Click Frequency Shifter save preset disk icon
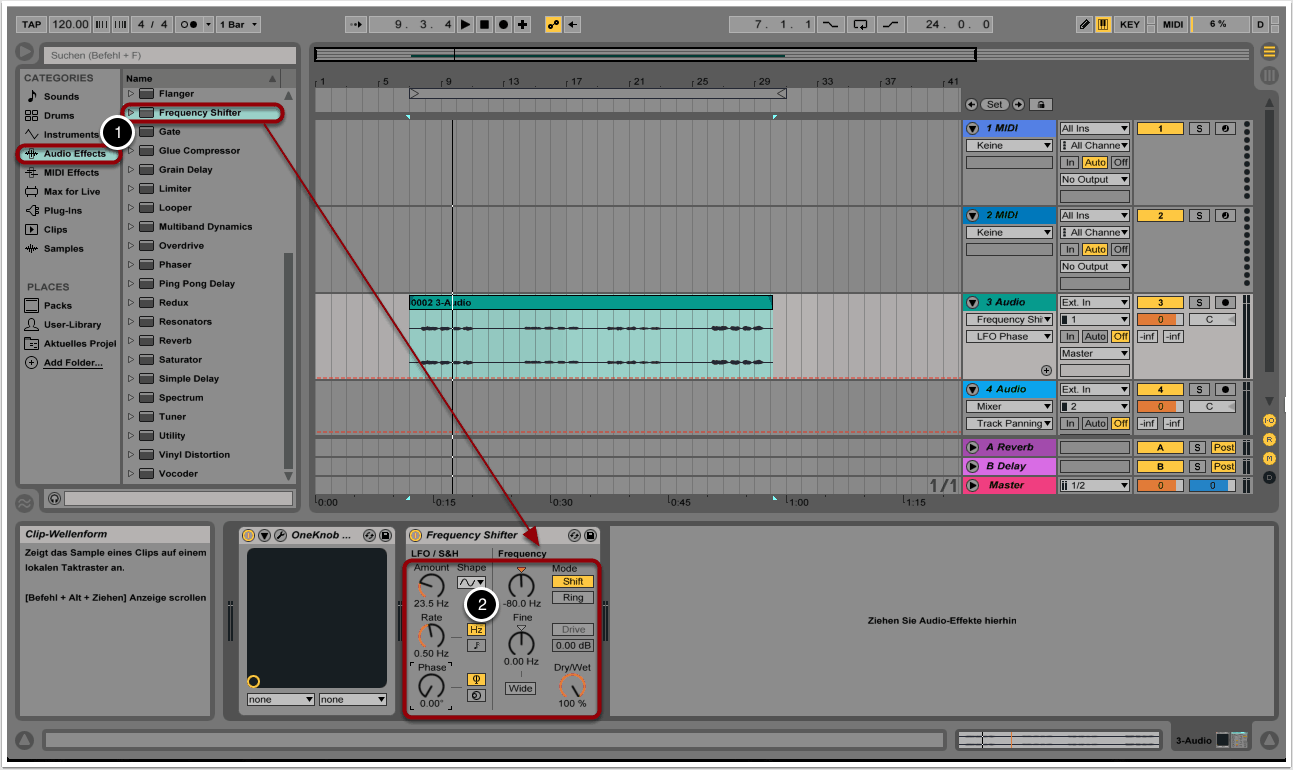 pos(591,535)
